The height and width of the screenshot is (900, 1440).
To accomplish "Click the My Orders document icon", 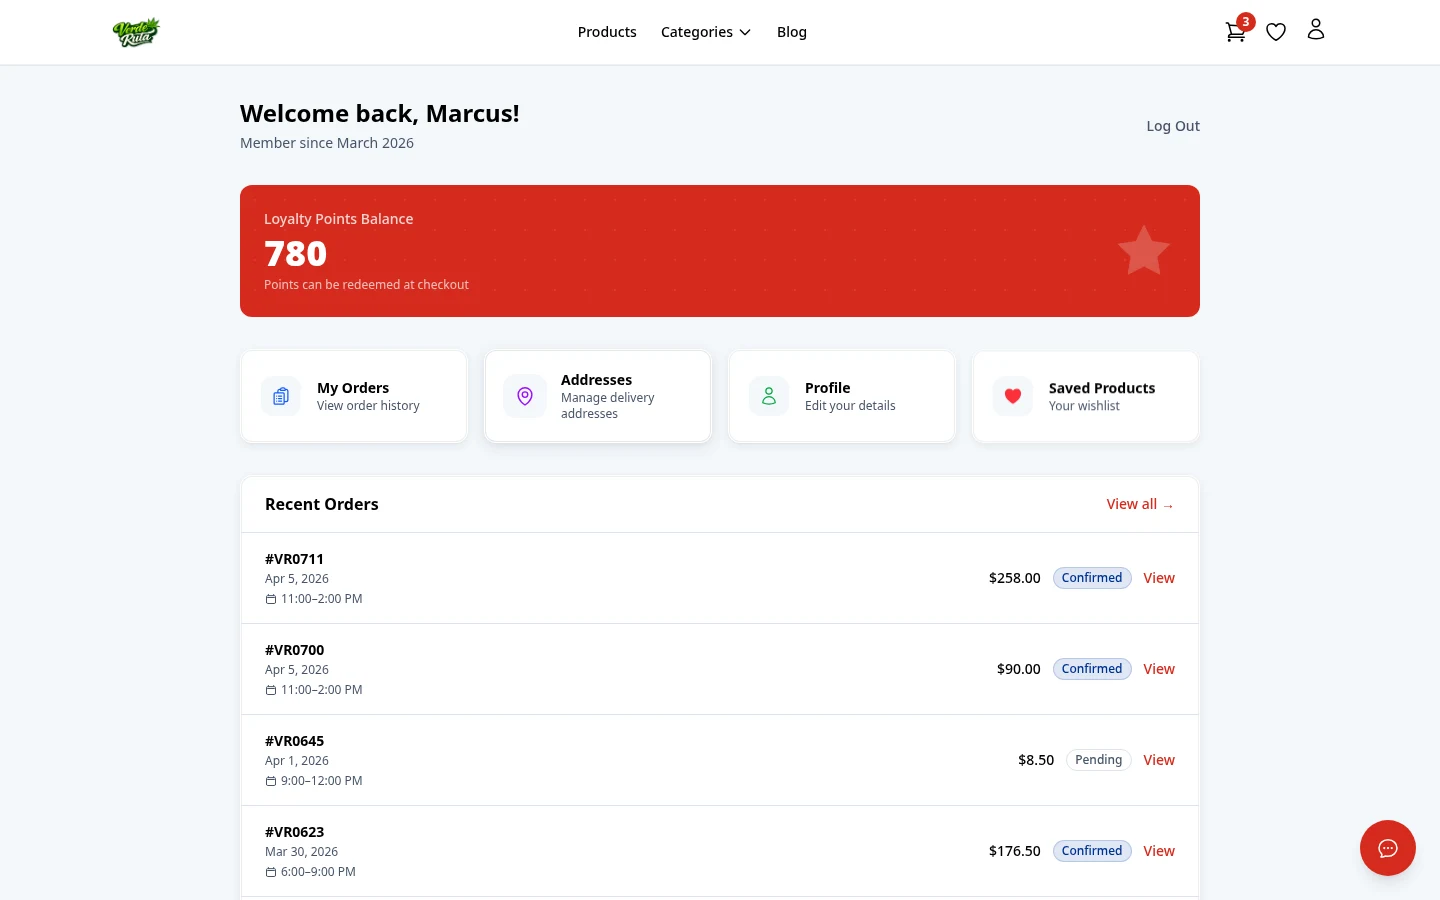I will 281,396.
